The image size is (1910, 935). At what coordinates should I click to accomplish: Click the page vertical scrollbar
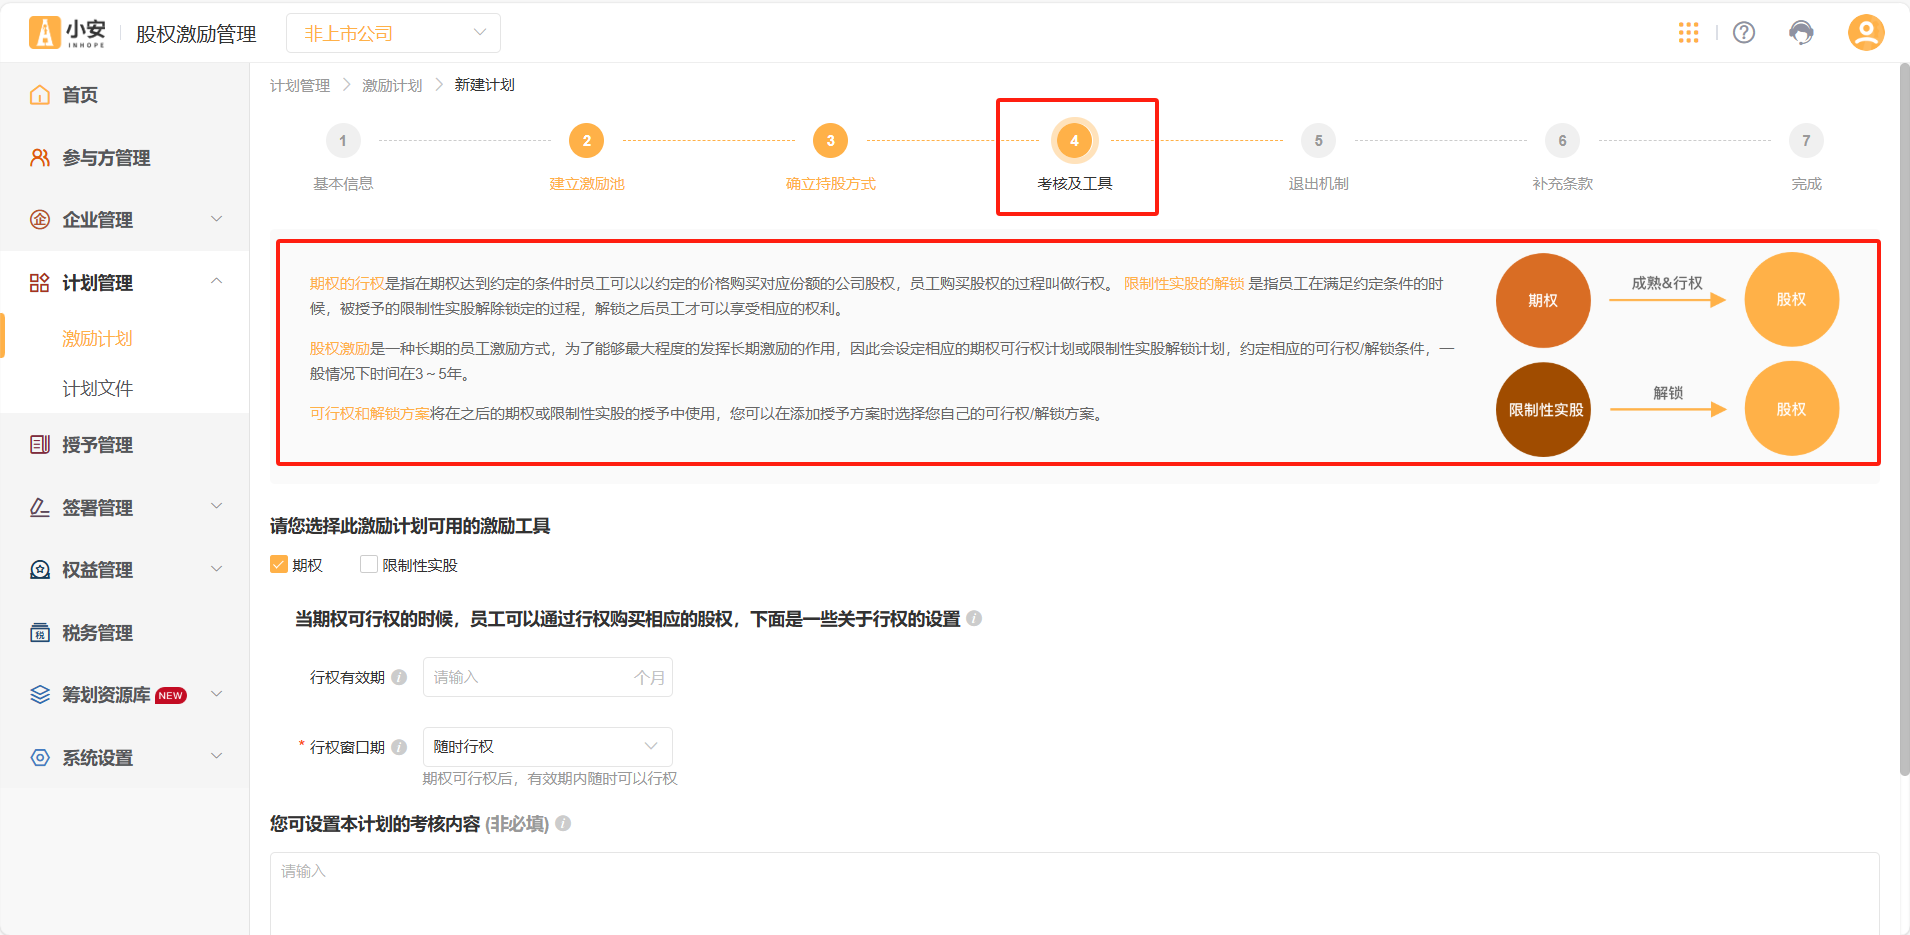[x=1904, y=420]
